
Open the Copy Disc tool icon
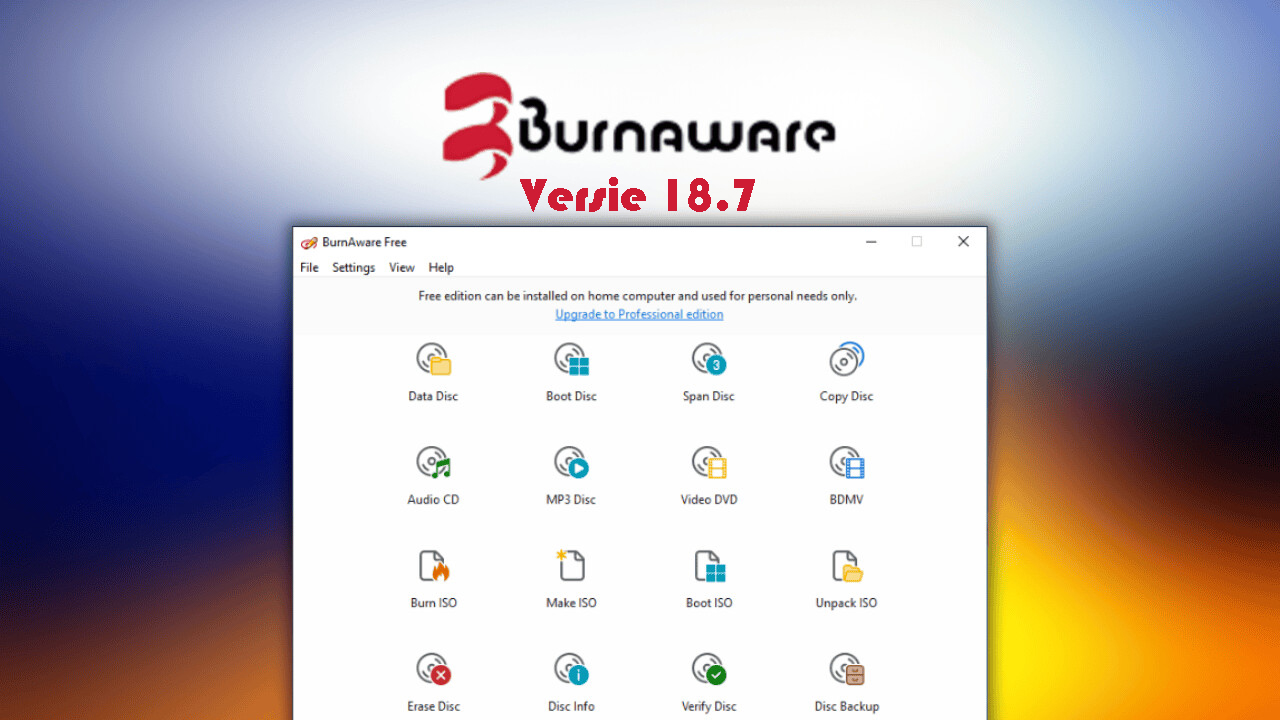(847, 359)
